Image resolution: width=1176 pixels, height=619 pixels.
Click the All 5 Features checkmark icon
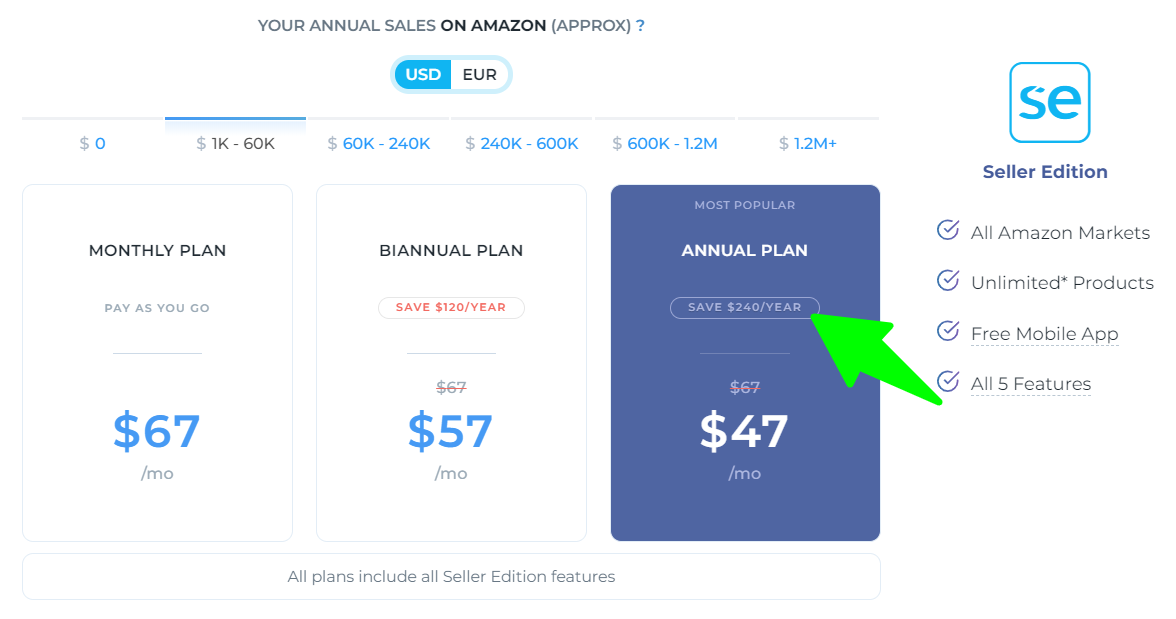948,382
